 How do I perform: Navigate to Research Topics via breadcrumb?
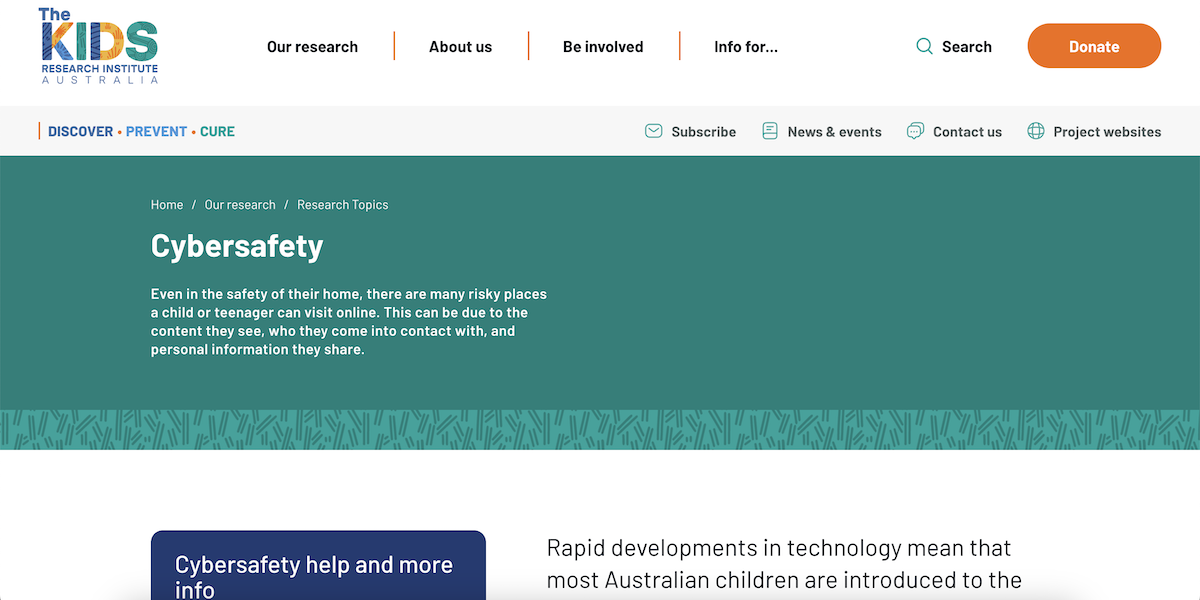(x=343, y=204)
